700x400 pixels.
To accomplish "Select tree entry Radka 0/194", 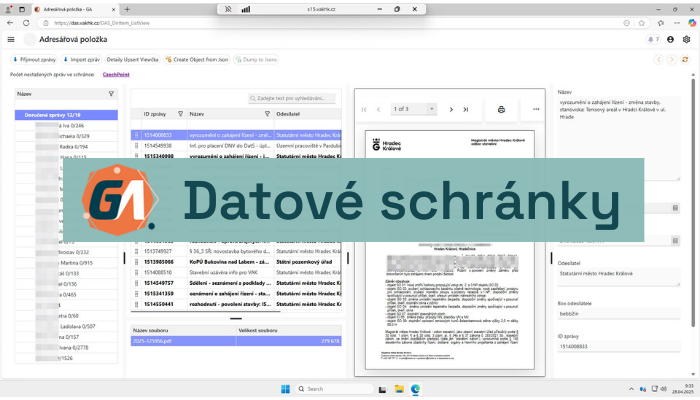I will 67,146.
